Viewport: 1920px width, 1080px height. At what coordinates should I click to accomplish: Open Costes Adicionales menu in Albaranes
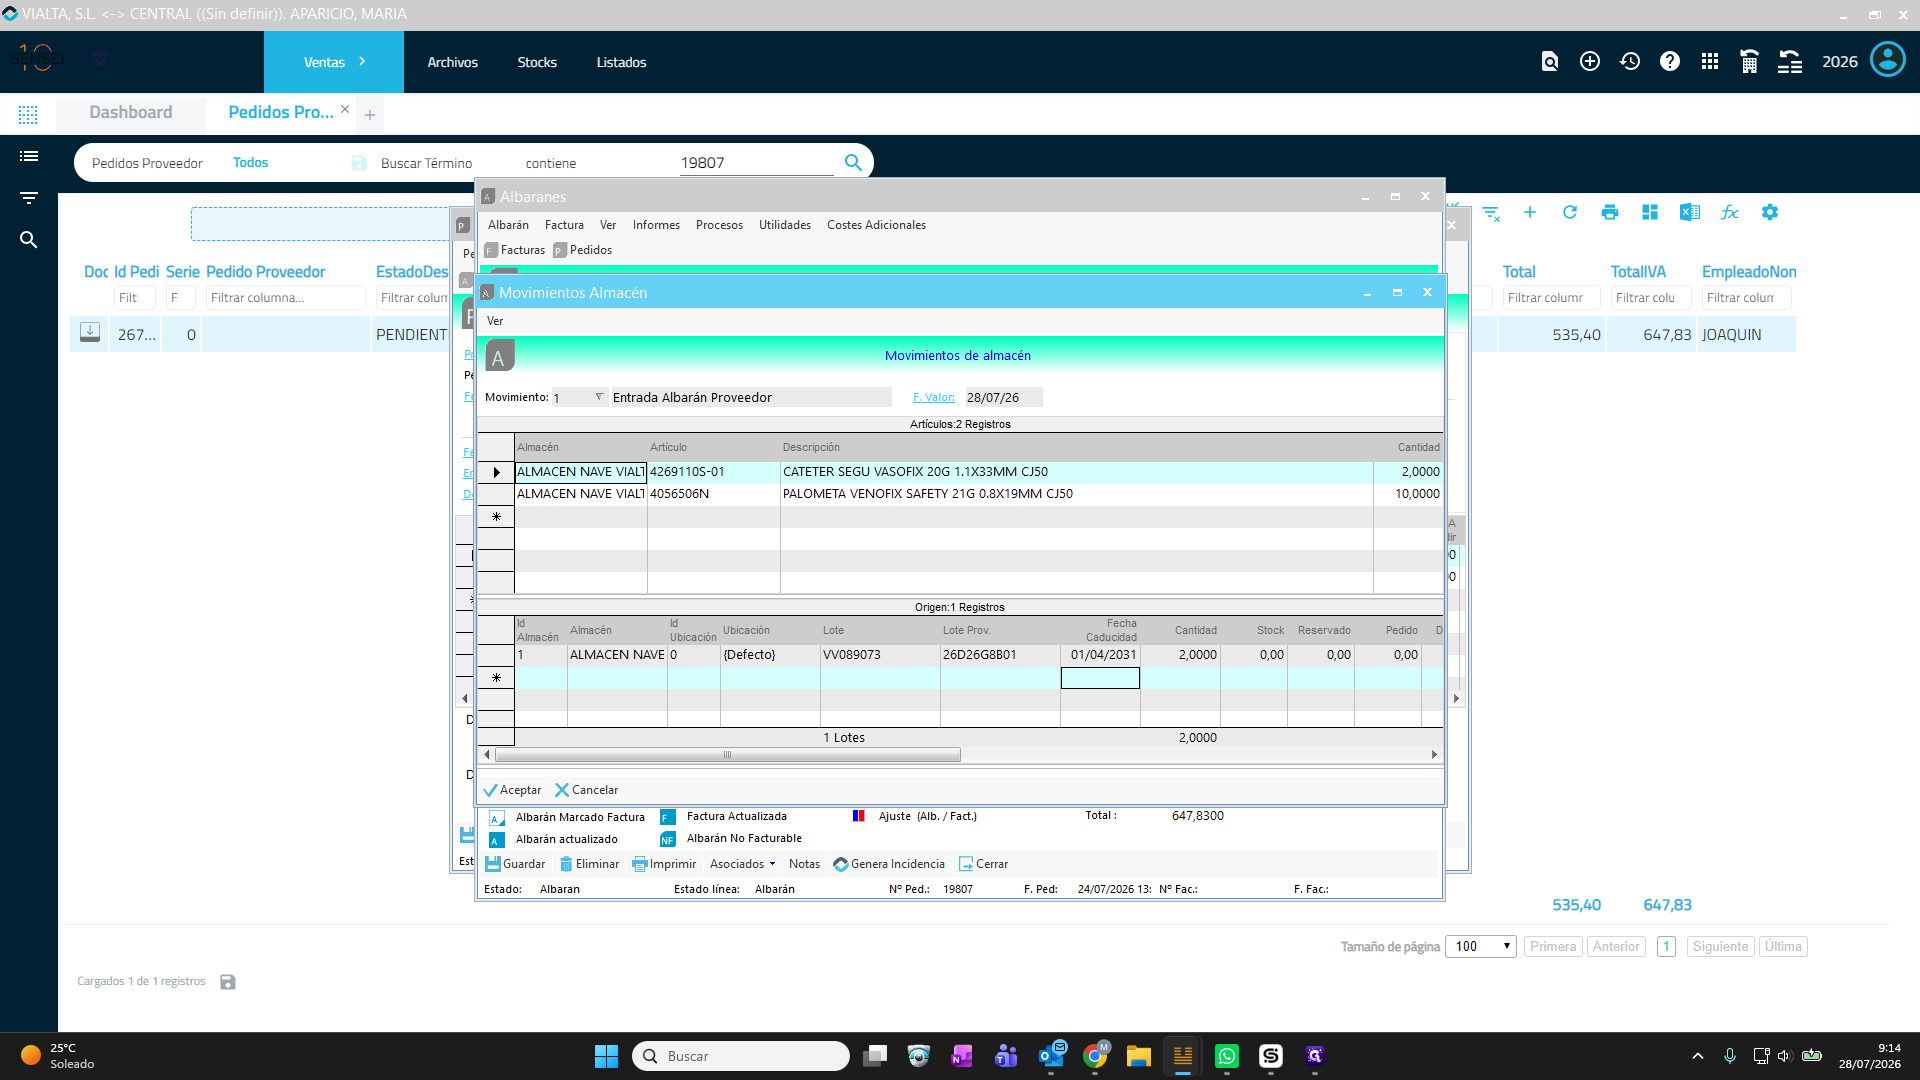(876, 225)
